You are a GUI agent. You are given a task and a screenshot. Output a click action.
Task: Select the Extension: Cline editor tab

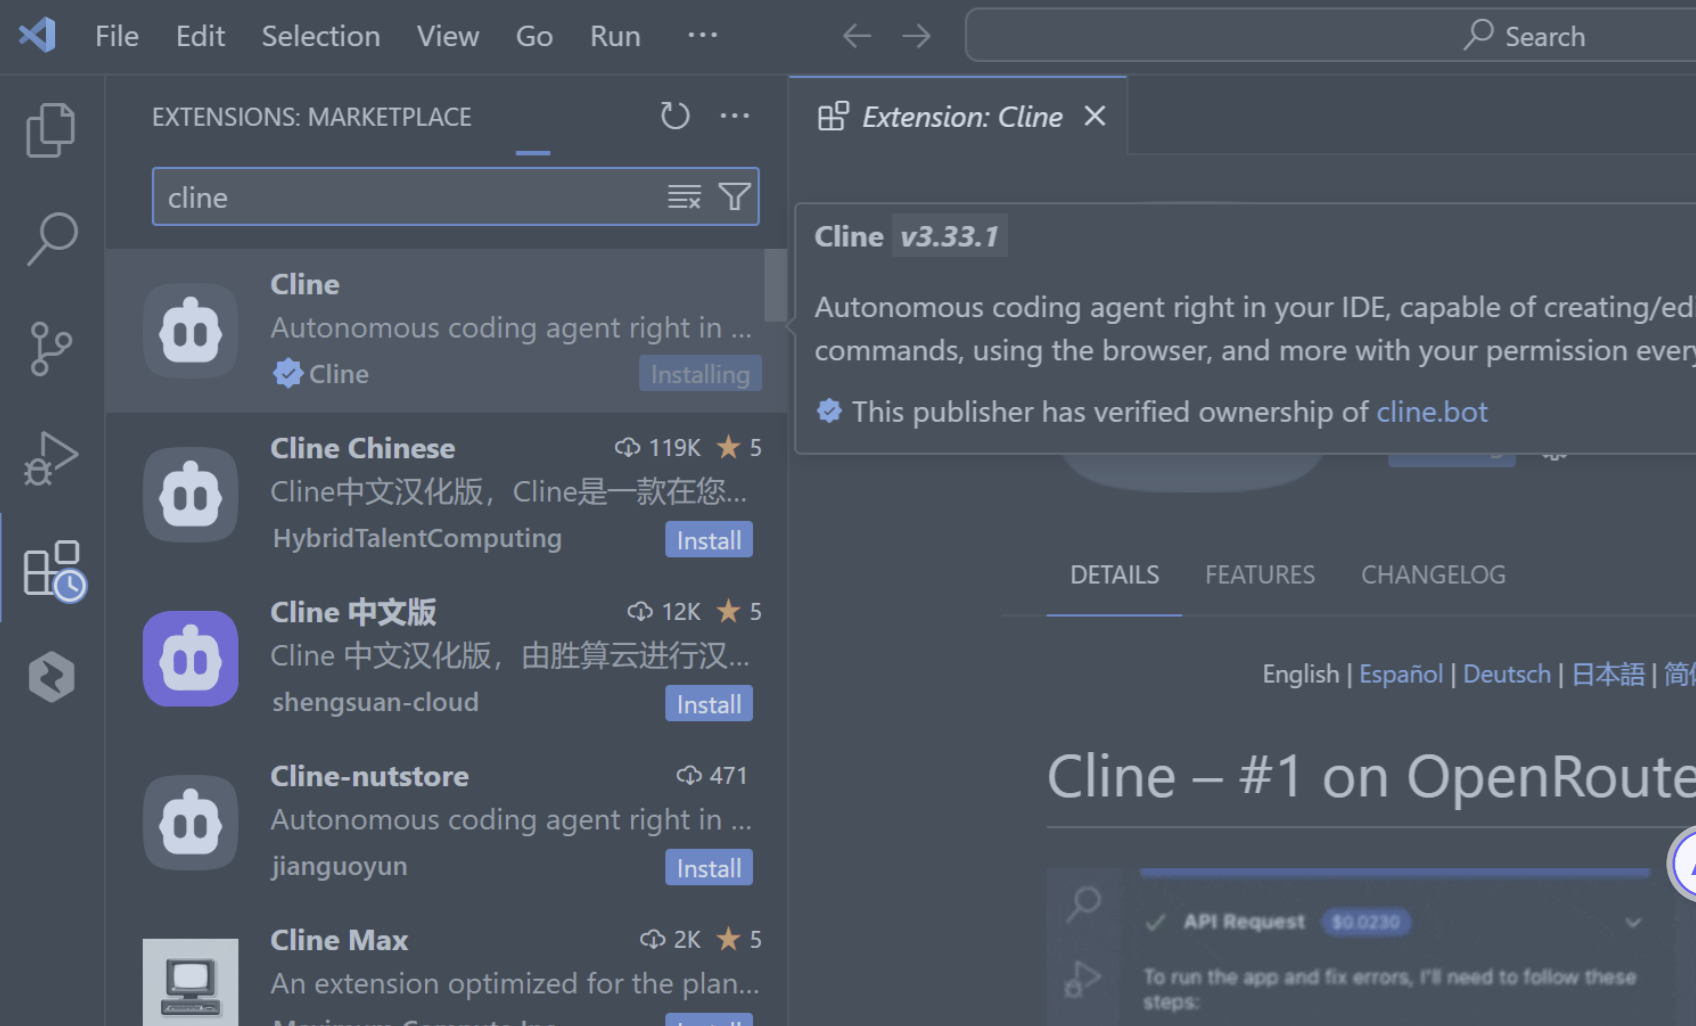tap(958, 116)
